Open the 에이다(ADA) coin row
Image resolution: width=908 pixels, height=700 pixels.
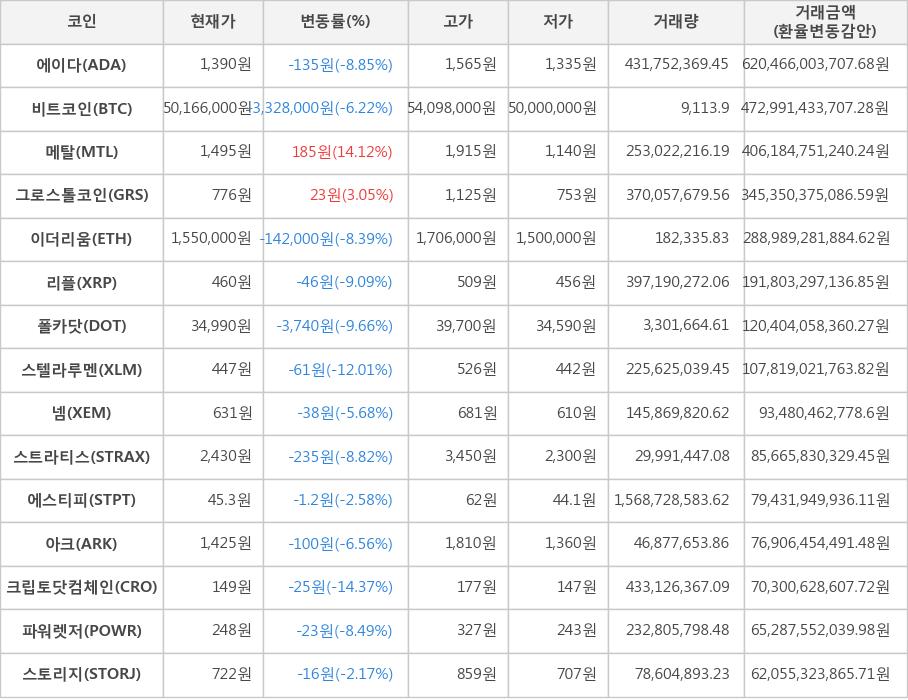[x=82, y=65]
